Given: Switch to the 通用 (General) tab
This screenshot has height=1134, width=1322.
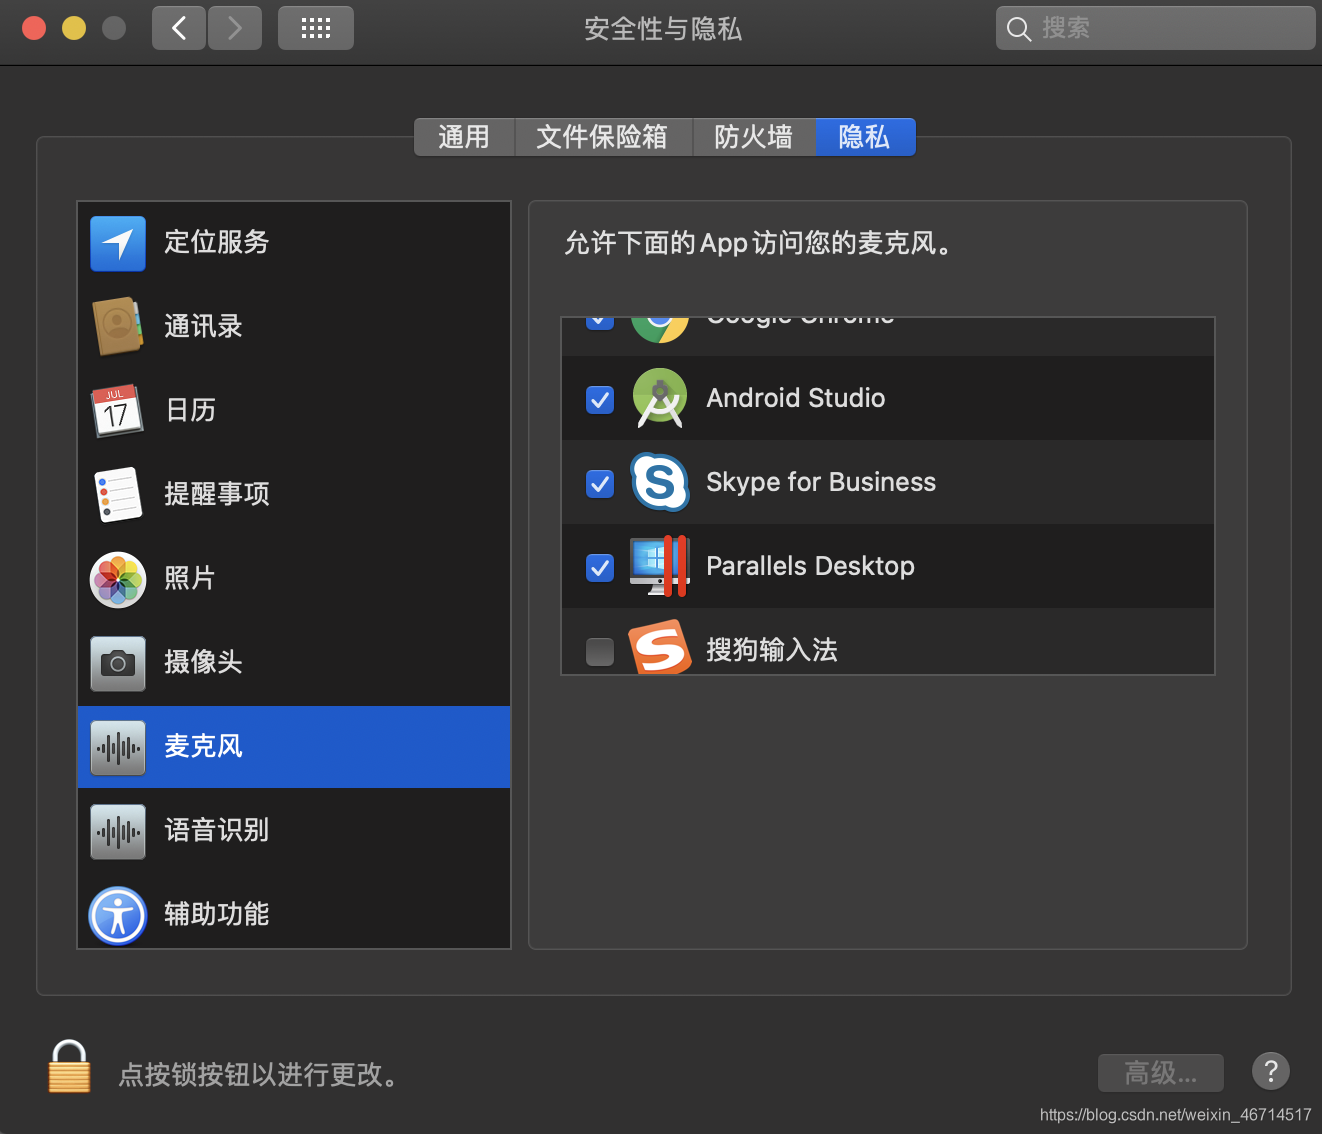Looking at the screenshot, I should (x=464, y=137).
